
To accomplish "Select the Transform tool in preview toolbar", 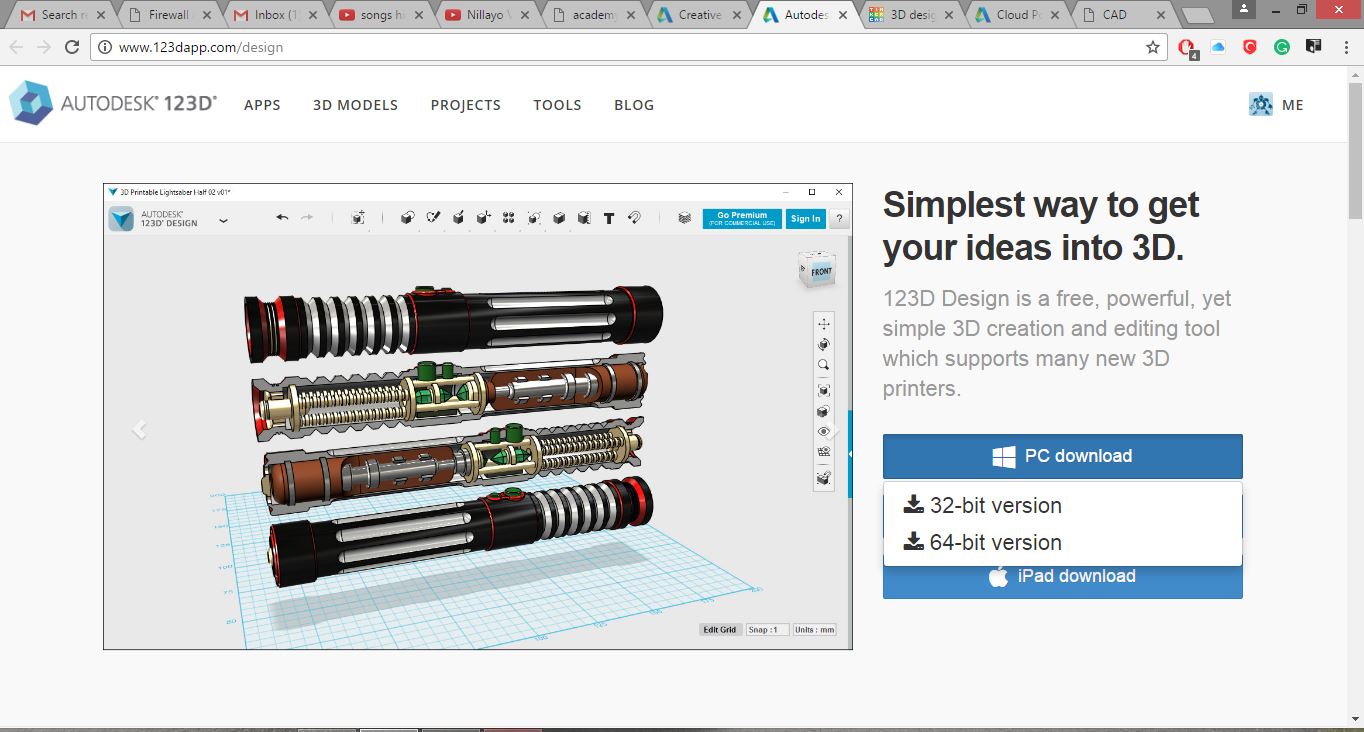I will point(358,218).
